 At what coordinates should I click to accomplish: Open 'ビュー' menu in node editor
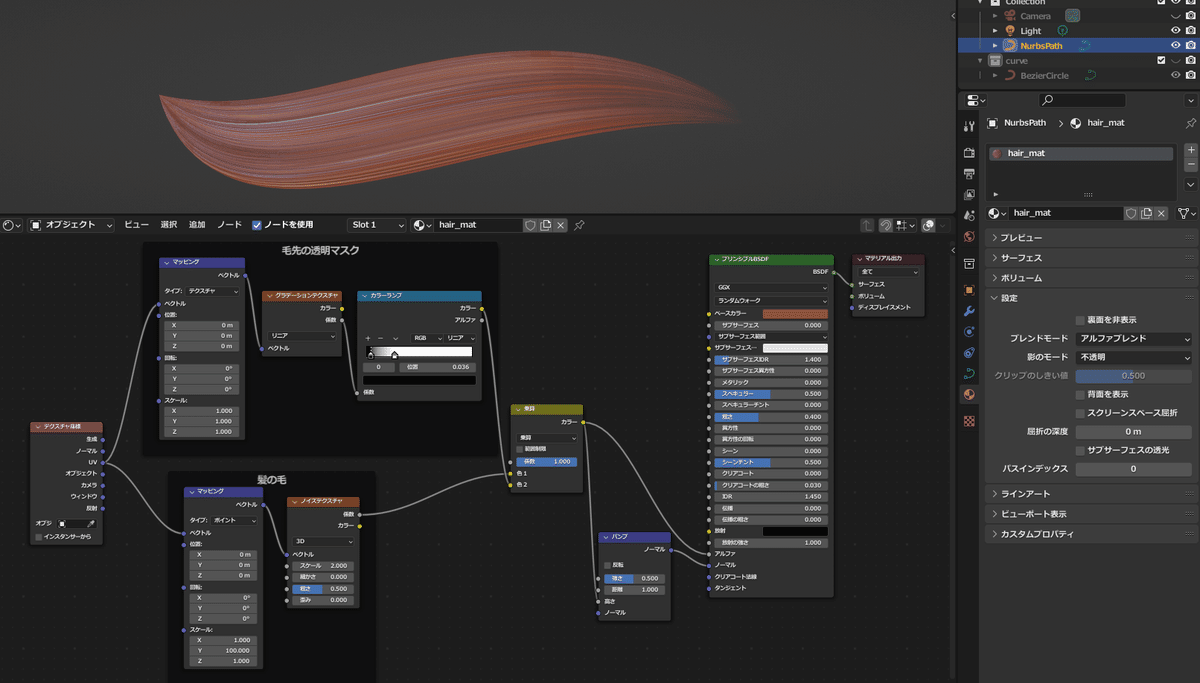[x=137, y=226]
